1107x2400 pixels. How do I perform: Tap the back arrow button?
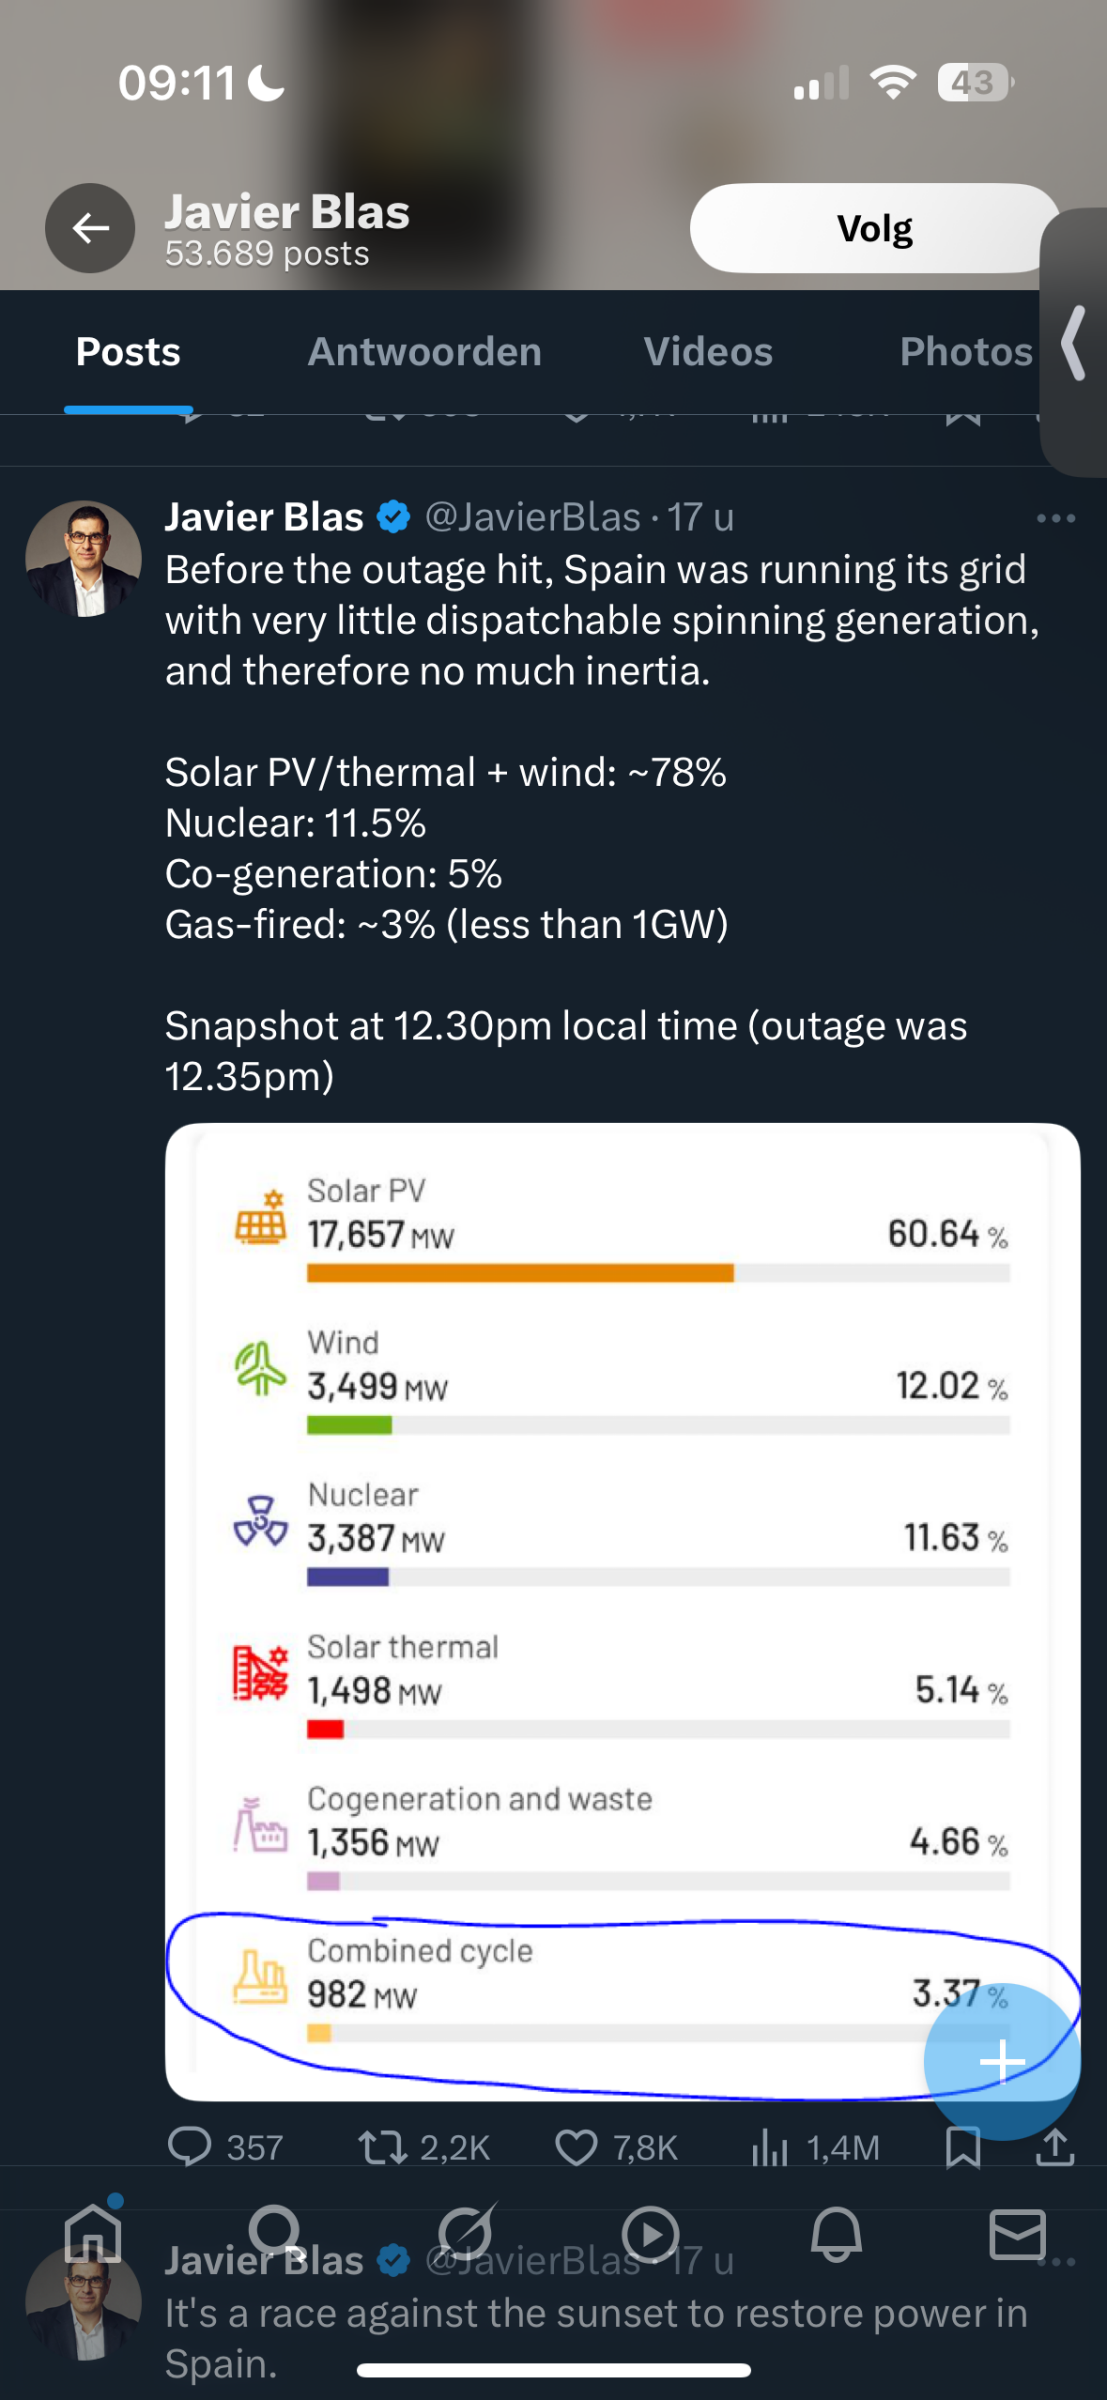tap(90, 228)
